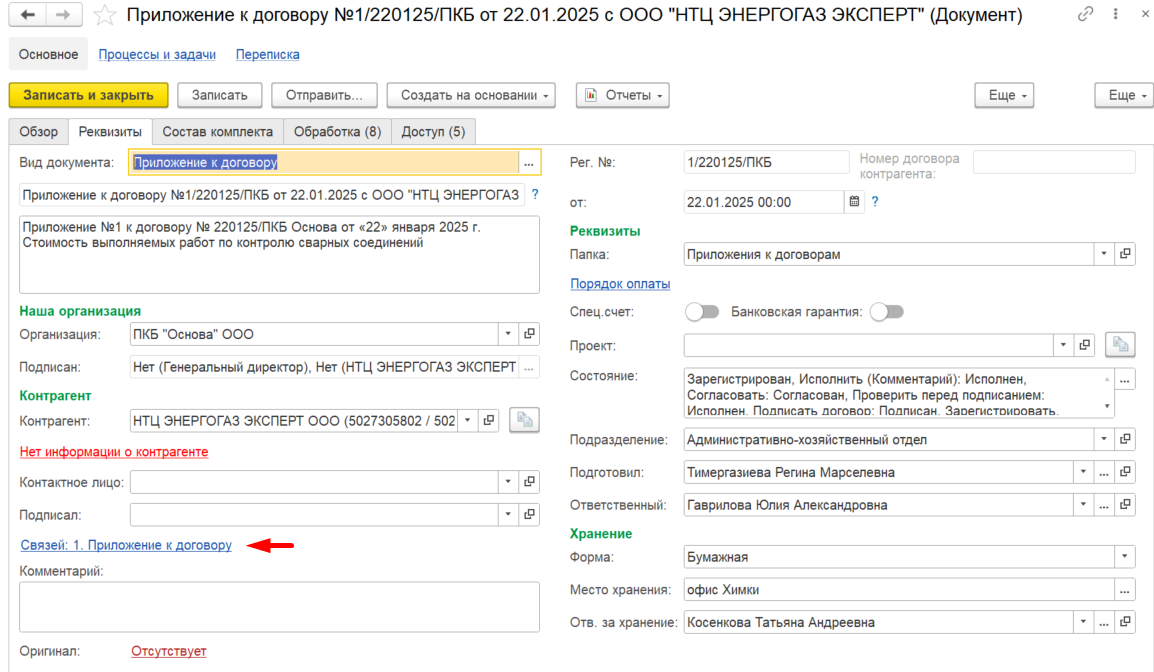The image size is (1154, 672).
Task: Open the Контактное лицо record icon
Action: click(529, 482)
